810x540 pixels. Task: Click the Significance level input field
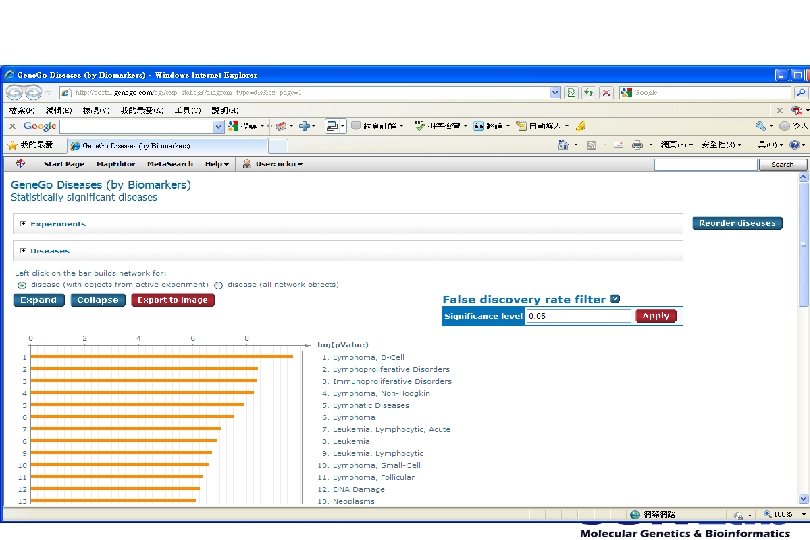tap(579, 316)
